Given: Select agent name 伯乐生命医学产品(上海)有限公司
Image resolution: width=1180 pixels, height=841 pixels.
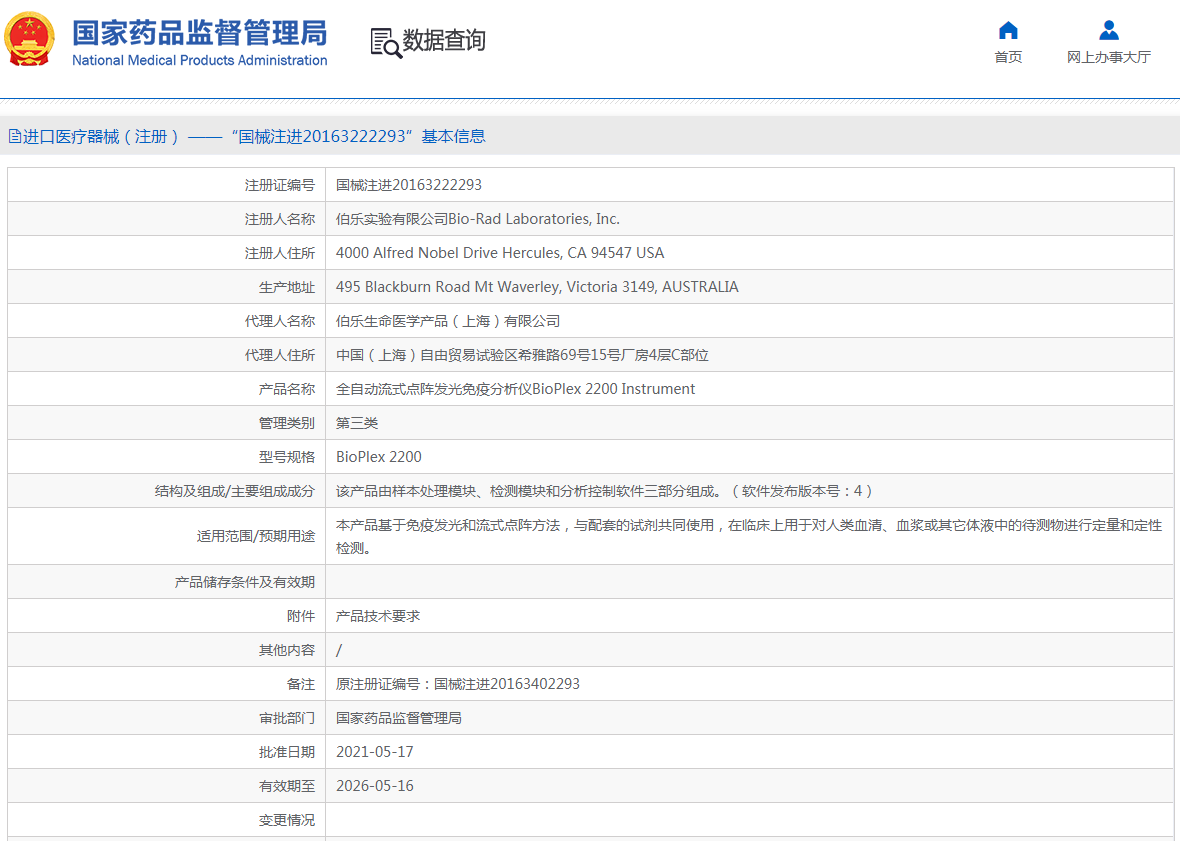Looking at the screenshot, I should click(448, 321).
